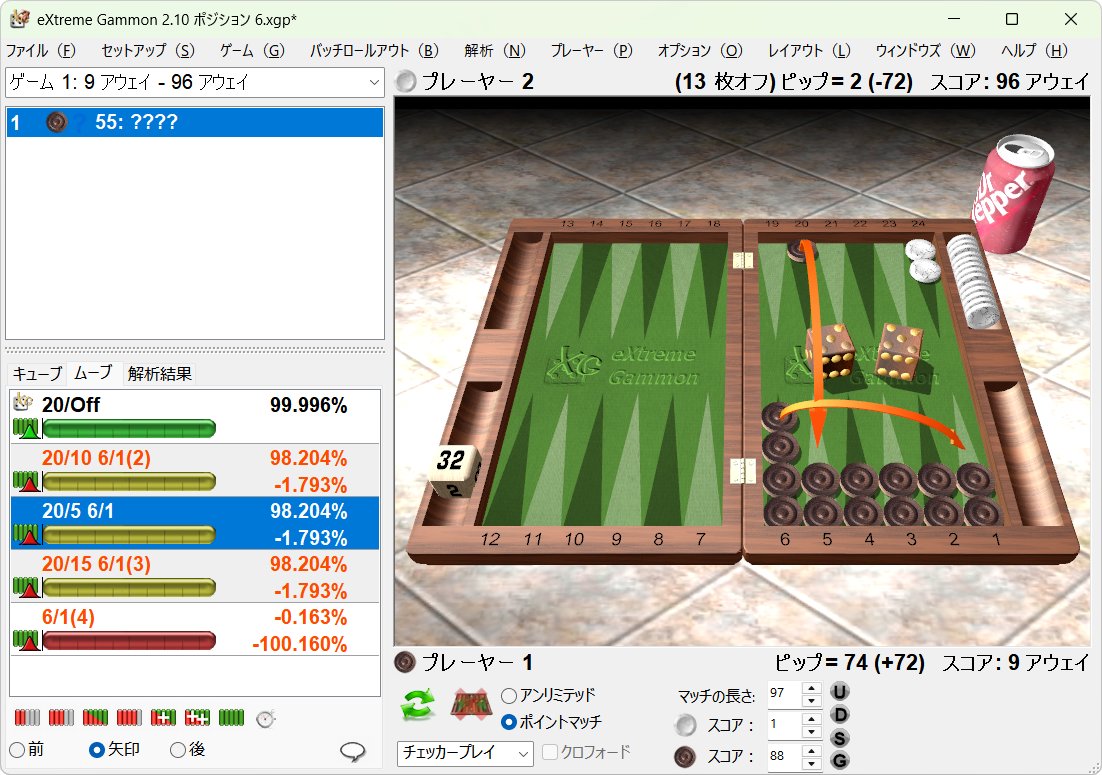This screenshot has height=775, width=1102.
Task: Click the yellow equity bar for 20/5 6/1
Action: 129,535
